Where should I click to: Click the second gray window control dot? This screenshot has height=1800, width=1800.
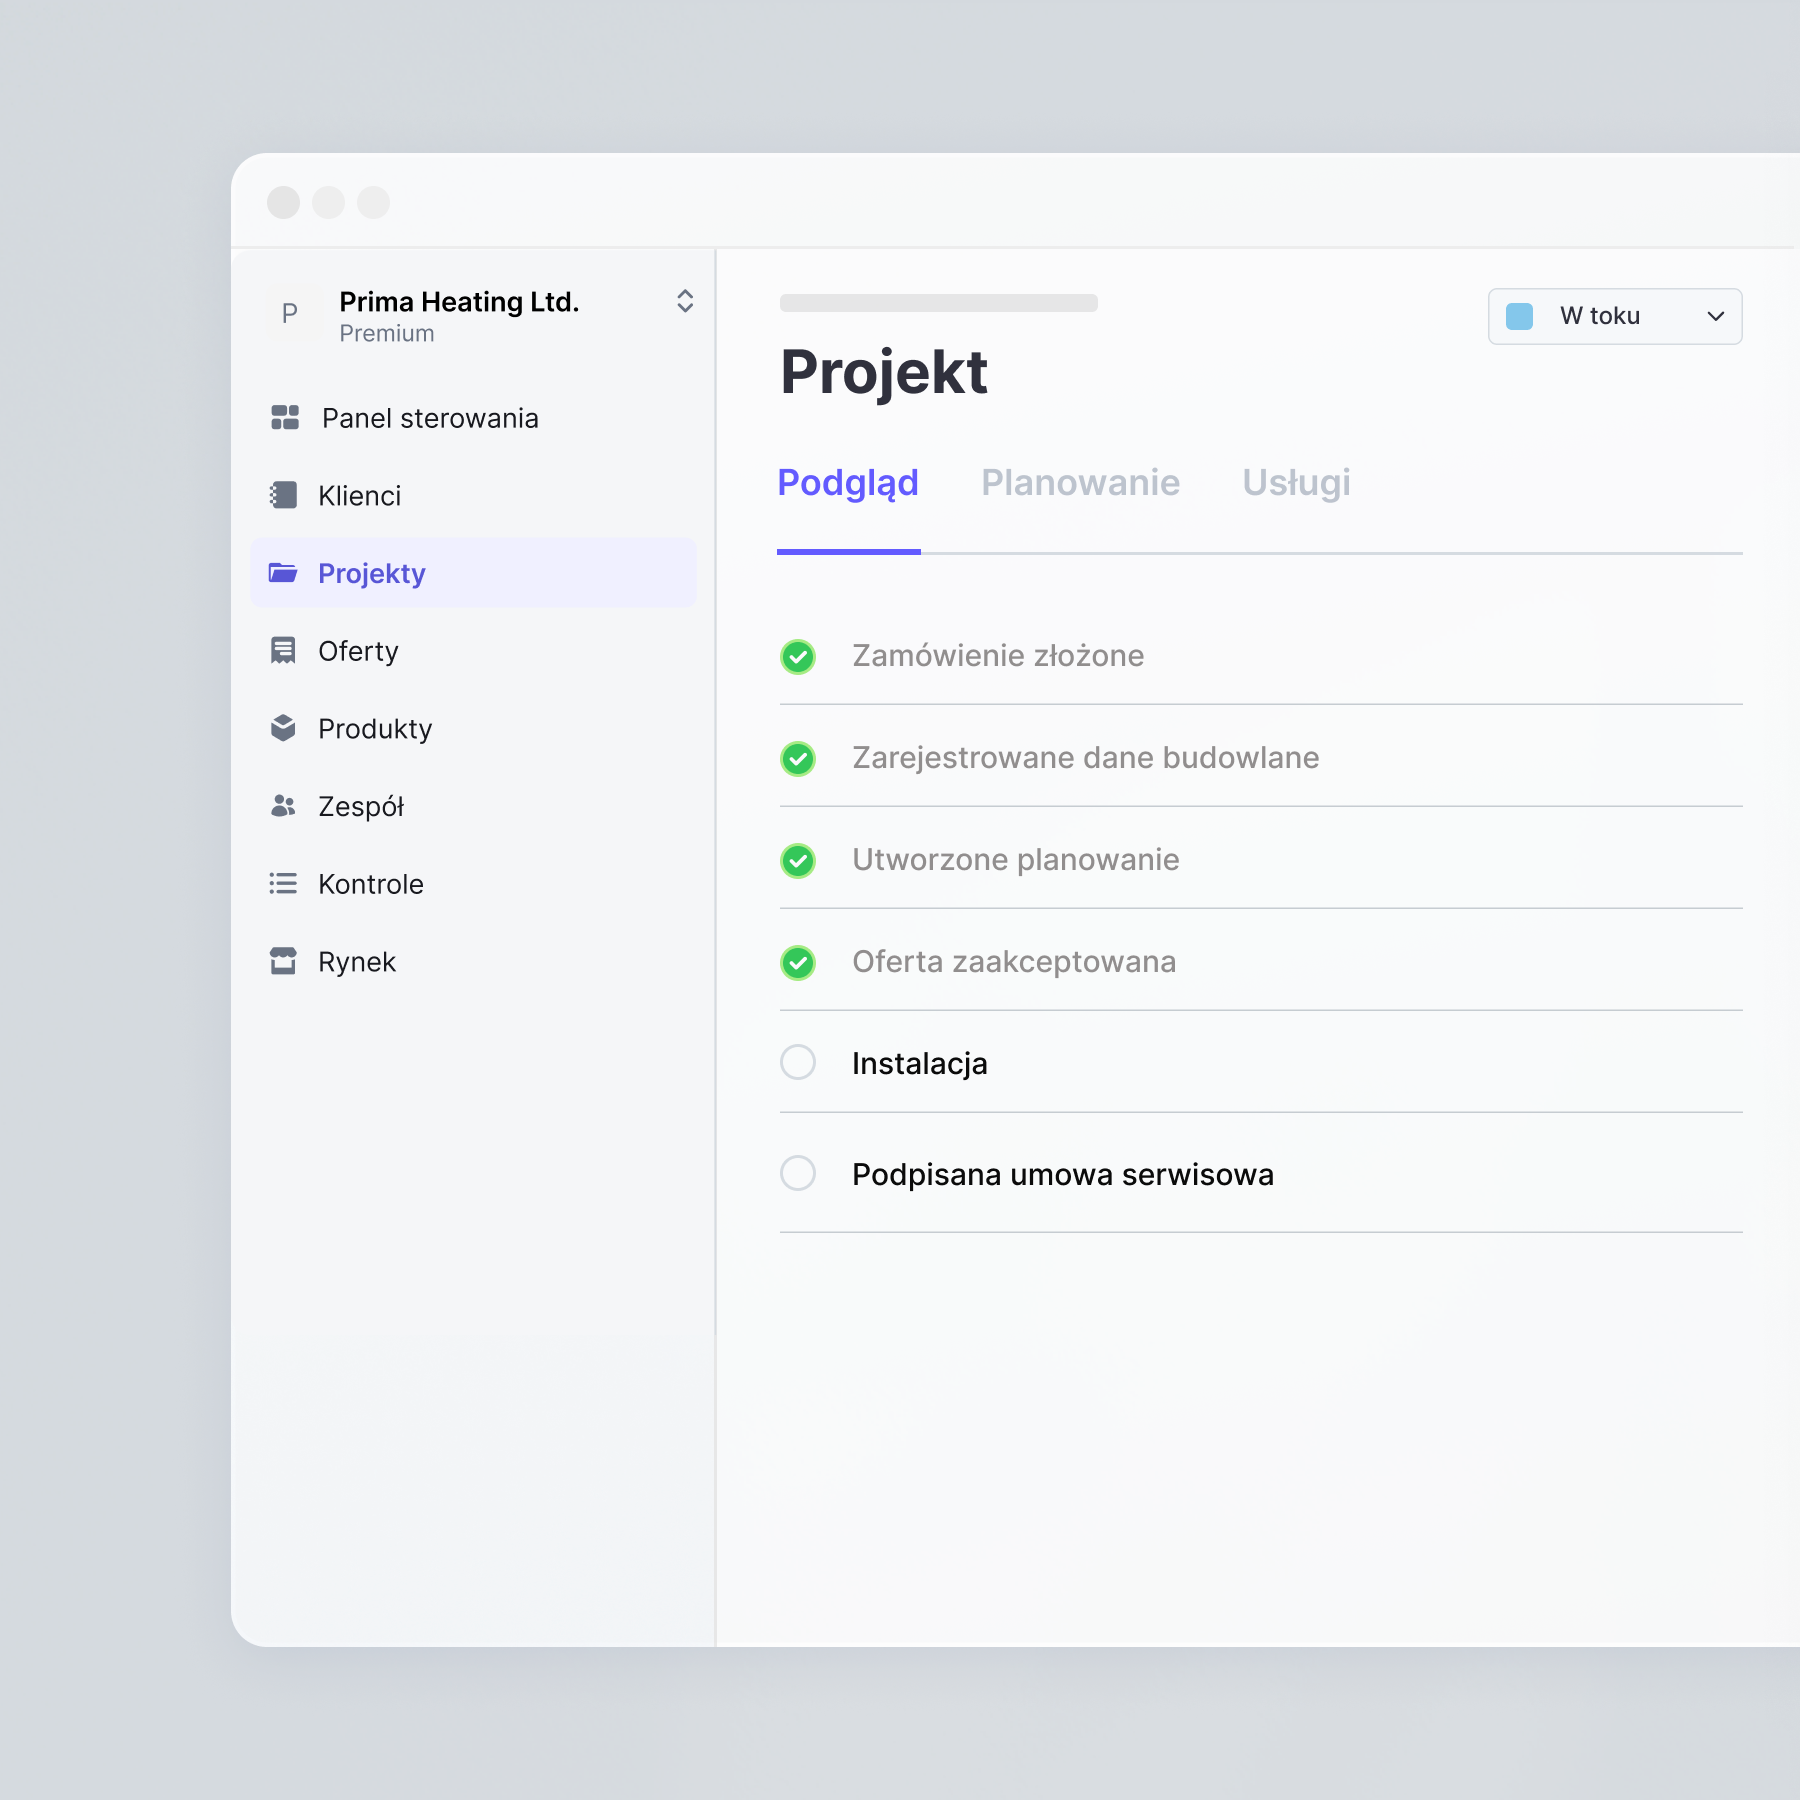pyautogui.click(x=329, y=202)
